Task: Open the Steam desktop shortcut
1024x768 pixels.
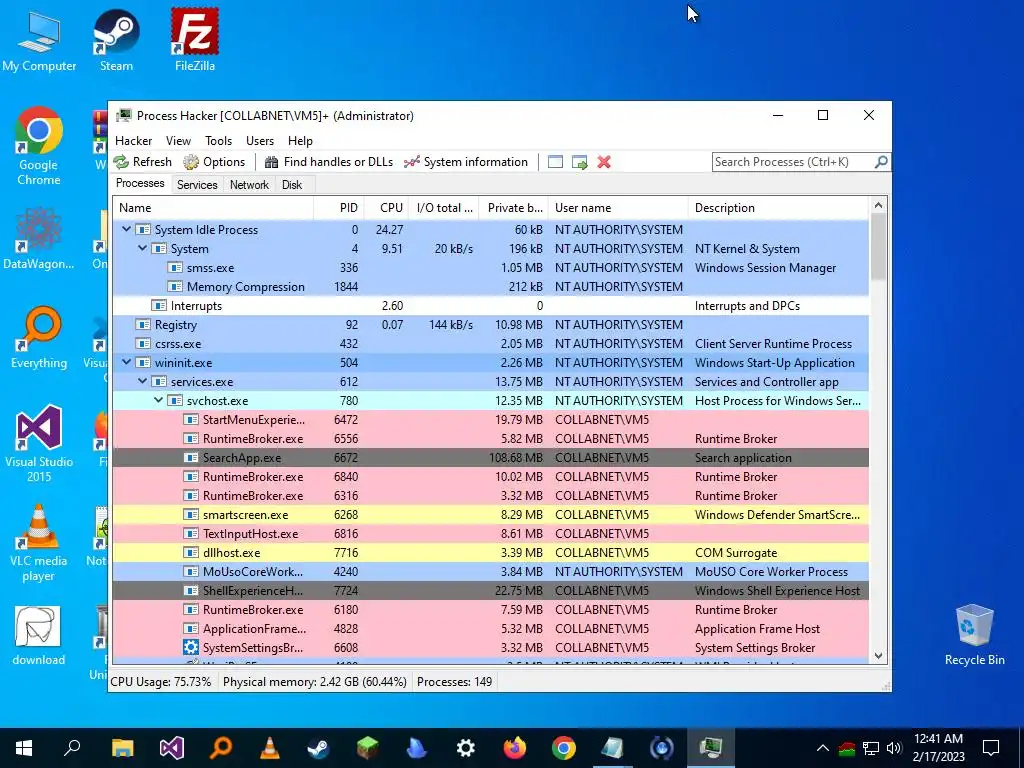Action: (x=116, y=39)
